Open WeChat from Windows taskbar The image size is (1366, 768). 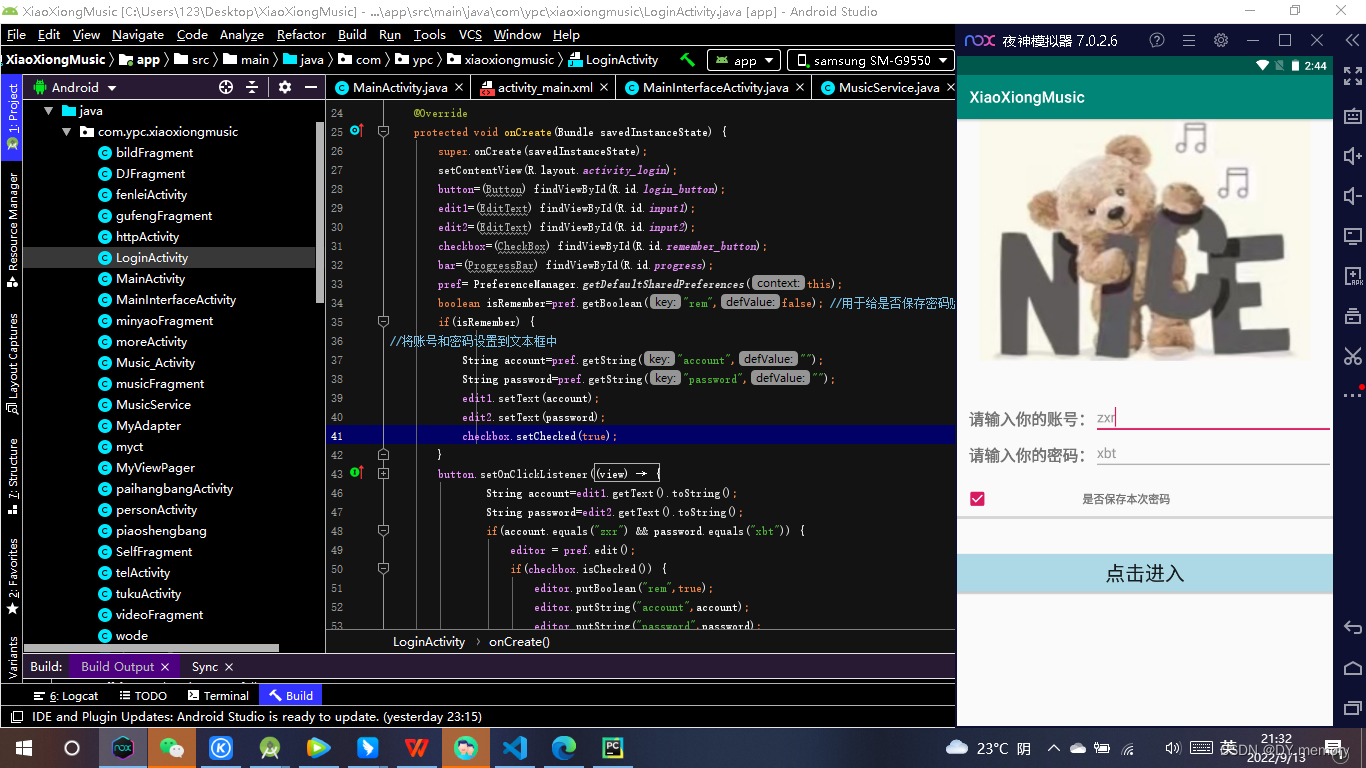click(x=172, y=747)
